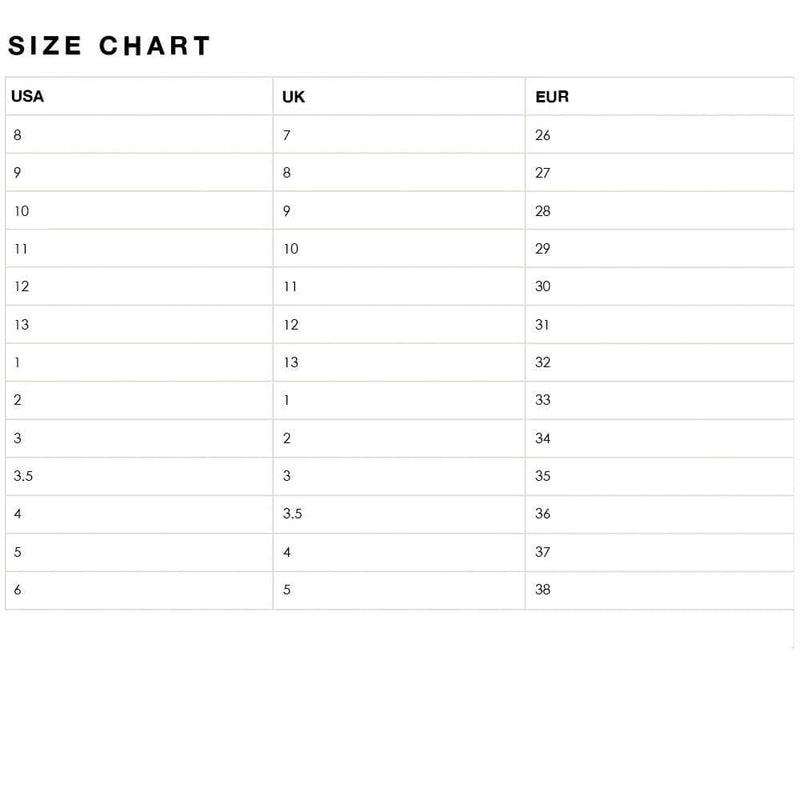Screen dimensions: 800x800
Task: Select EUR size 35 cell
Action: 543,476
